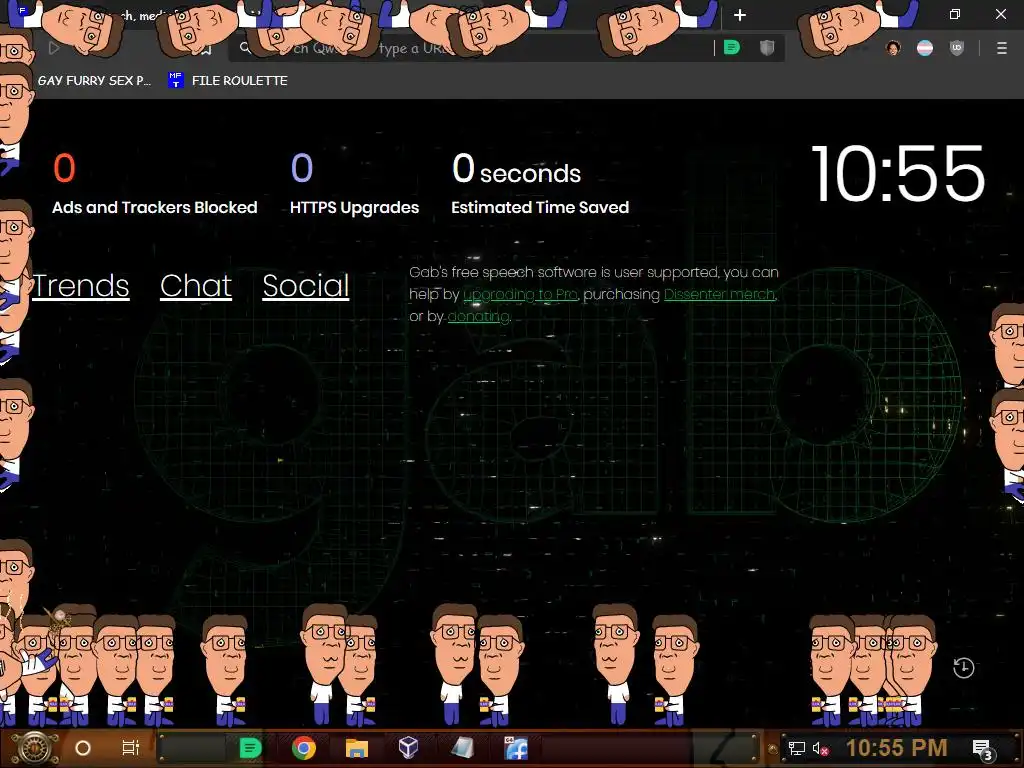The height and width of the screenshot is (768, 1024).
Task: Open the user profile avatar icon
Action: coord(893,48)
